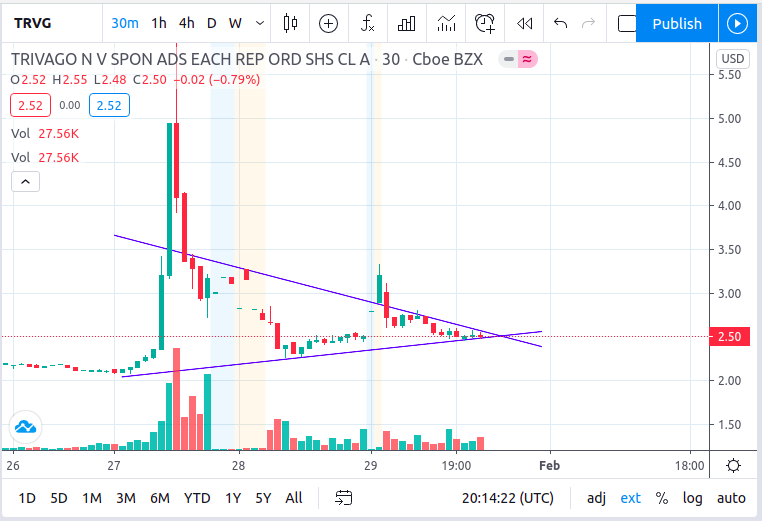
Task: Click the first Vol 27.56K indicator label
Action: [x=45, y=134]
